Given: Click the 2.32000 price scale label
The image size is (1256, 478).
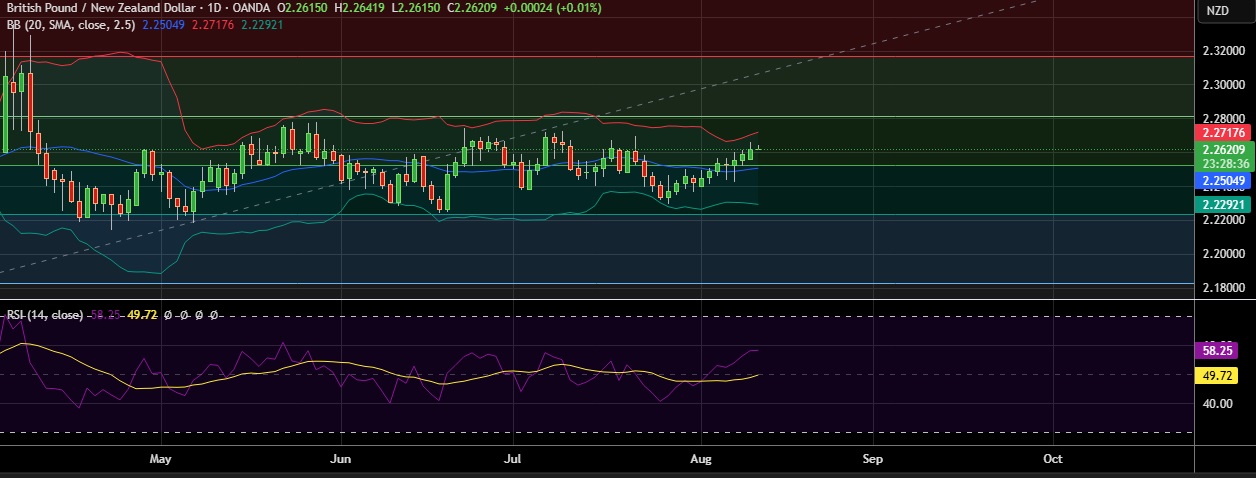Looking at the screenshot, I should click(x=1224, y=50).
